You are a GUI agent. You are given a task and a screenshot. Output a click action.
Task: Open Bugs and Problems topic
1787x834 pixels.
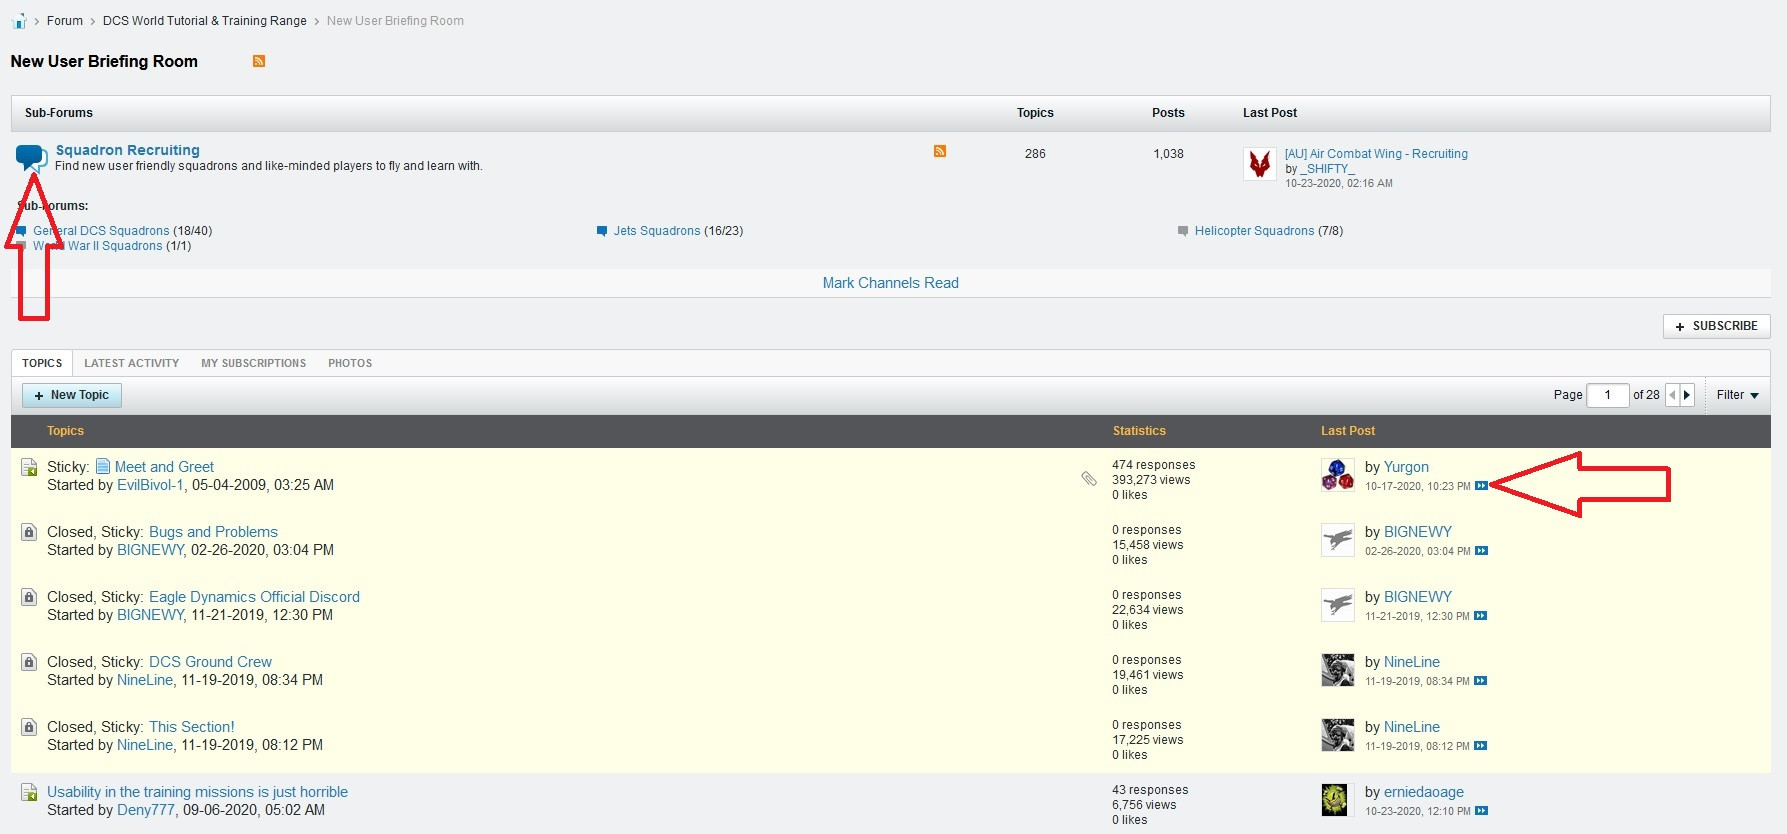[213, 532]
